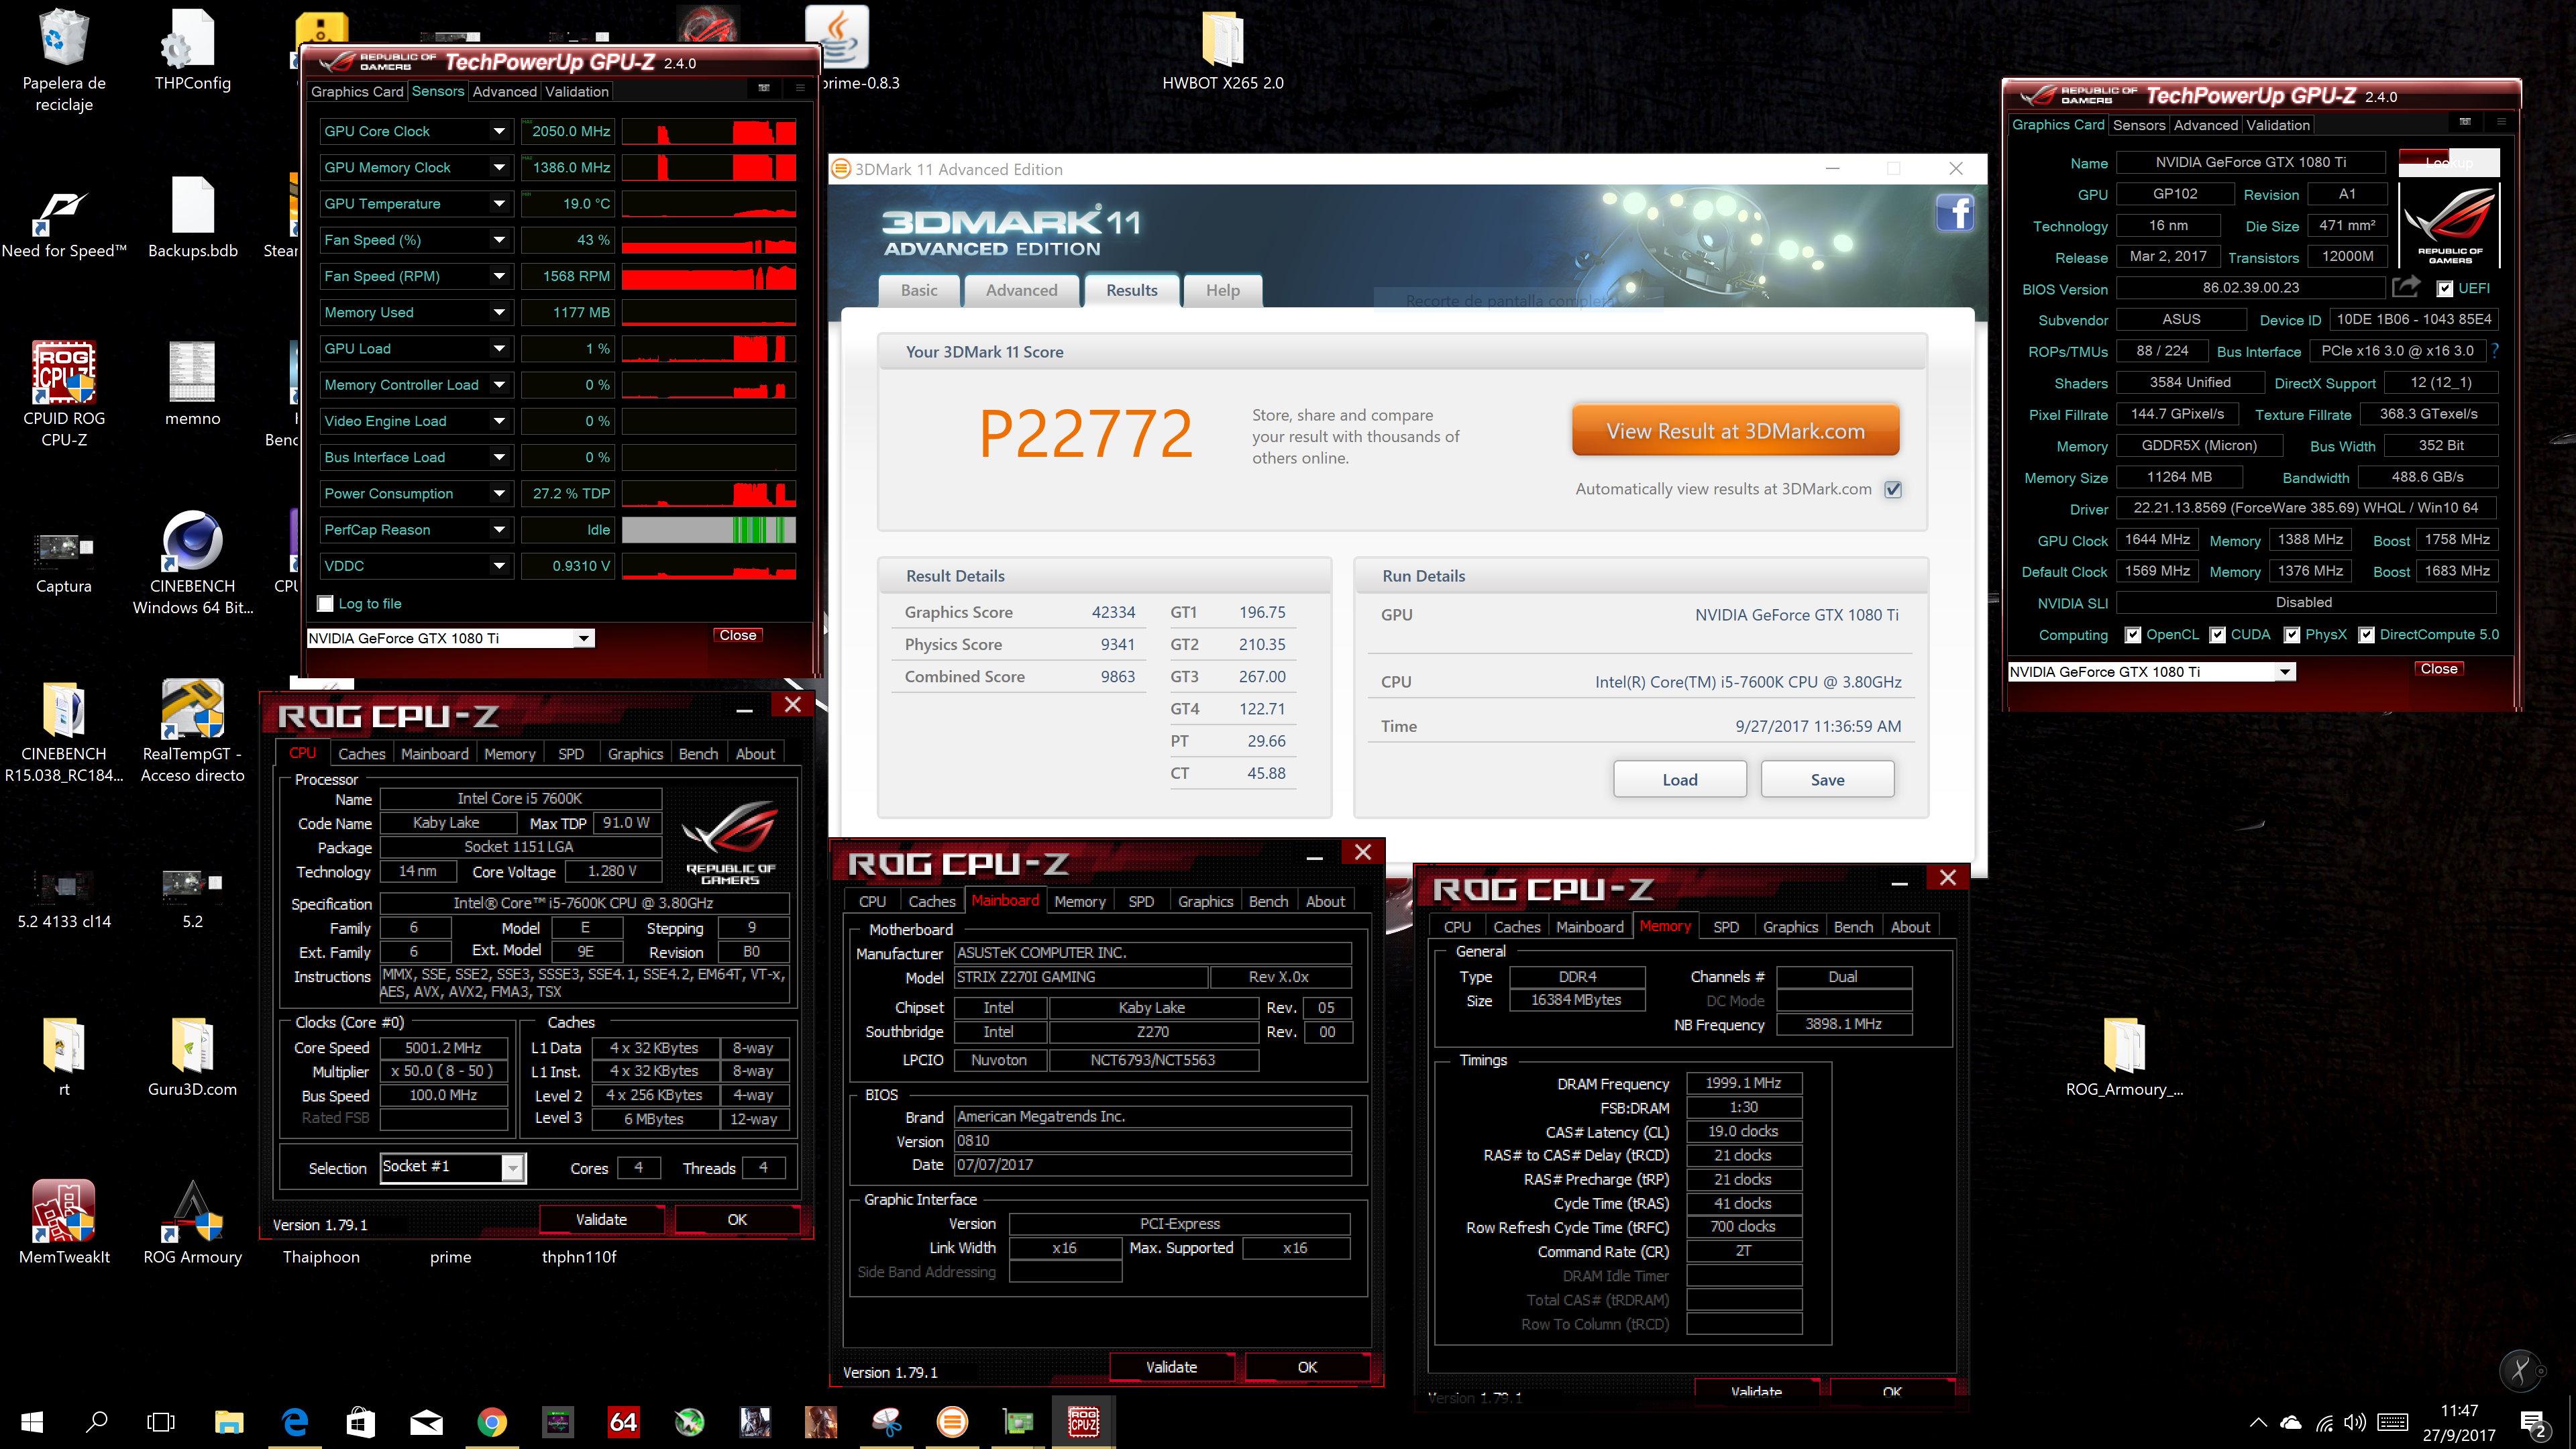Open the AIDA64 taskbar icon

[x=623, y=1421]
